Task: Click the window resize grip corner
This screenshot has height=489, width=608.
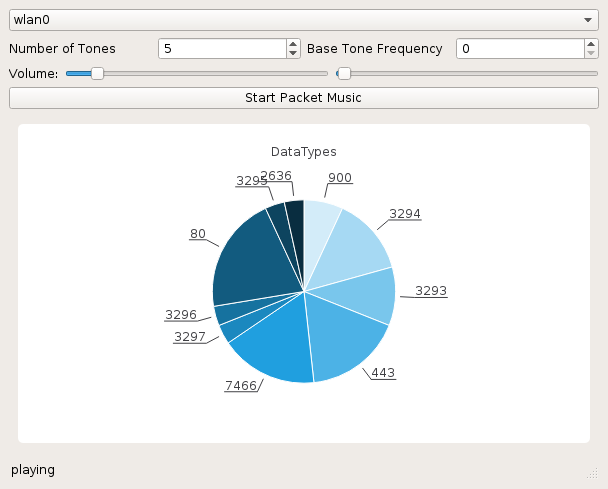Action: click(592, 473)
